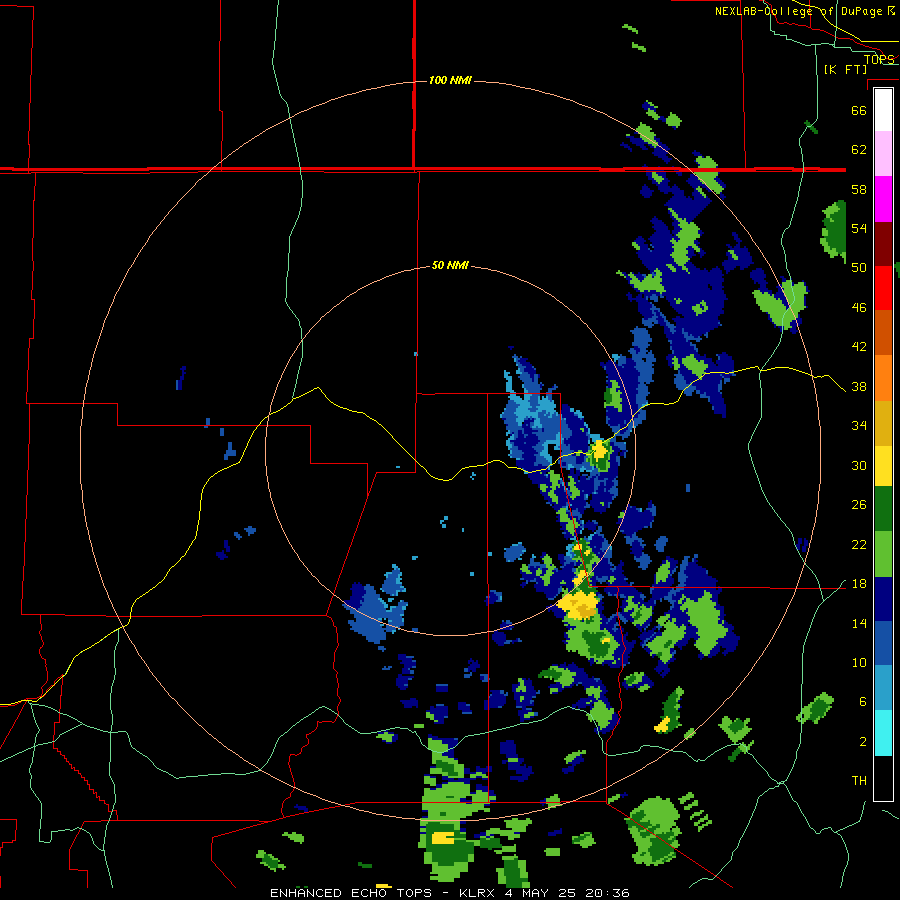900x900 pixels.
Task: Click the 18 value on the scale
Action: pos(859,584)
